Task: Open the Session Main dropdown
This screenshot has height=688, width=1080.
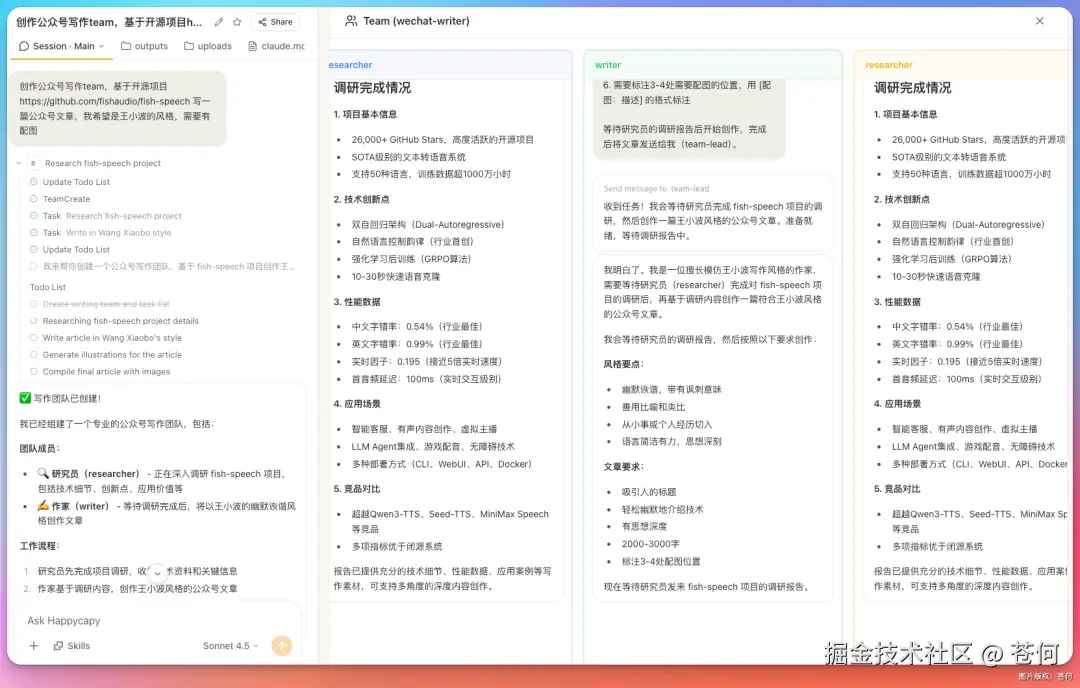Action: coord(60,45)
